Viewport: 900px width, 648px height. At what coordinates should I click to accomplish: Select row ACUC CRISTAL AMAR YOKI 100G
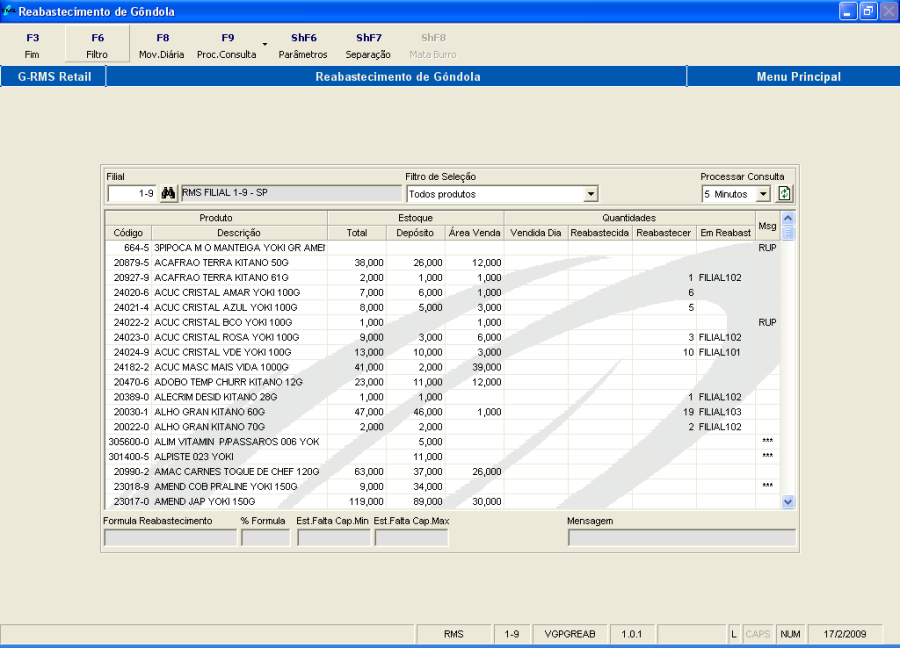click(x=442, y=293)
